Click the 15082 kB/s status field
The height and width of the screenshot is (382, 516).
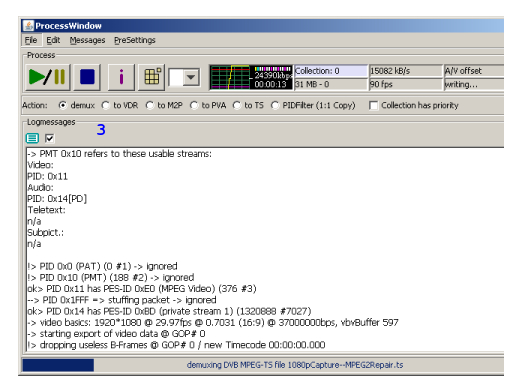[405, 71]
